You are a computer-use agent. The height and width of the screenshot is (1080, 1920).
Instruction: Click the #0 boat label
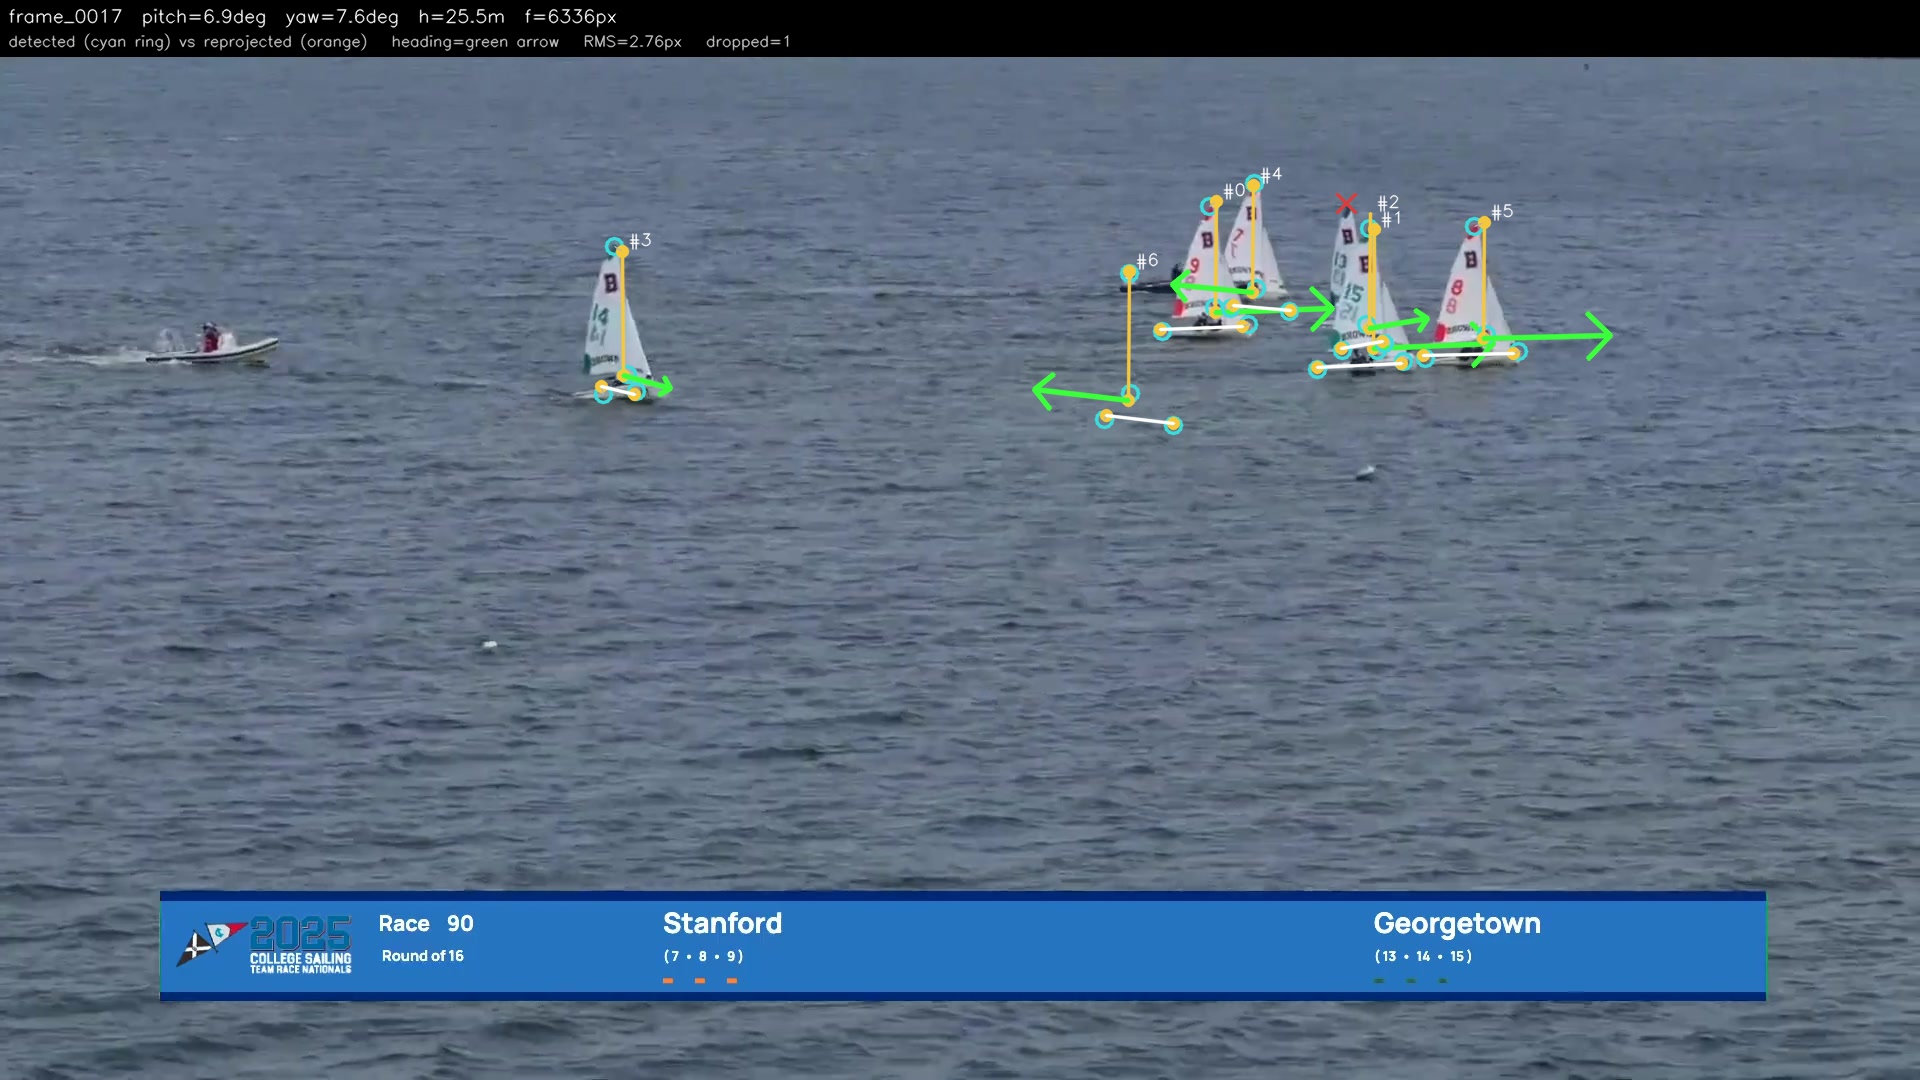1235,190
